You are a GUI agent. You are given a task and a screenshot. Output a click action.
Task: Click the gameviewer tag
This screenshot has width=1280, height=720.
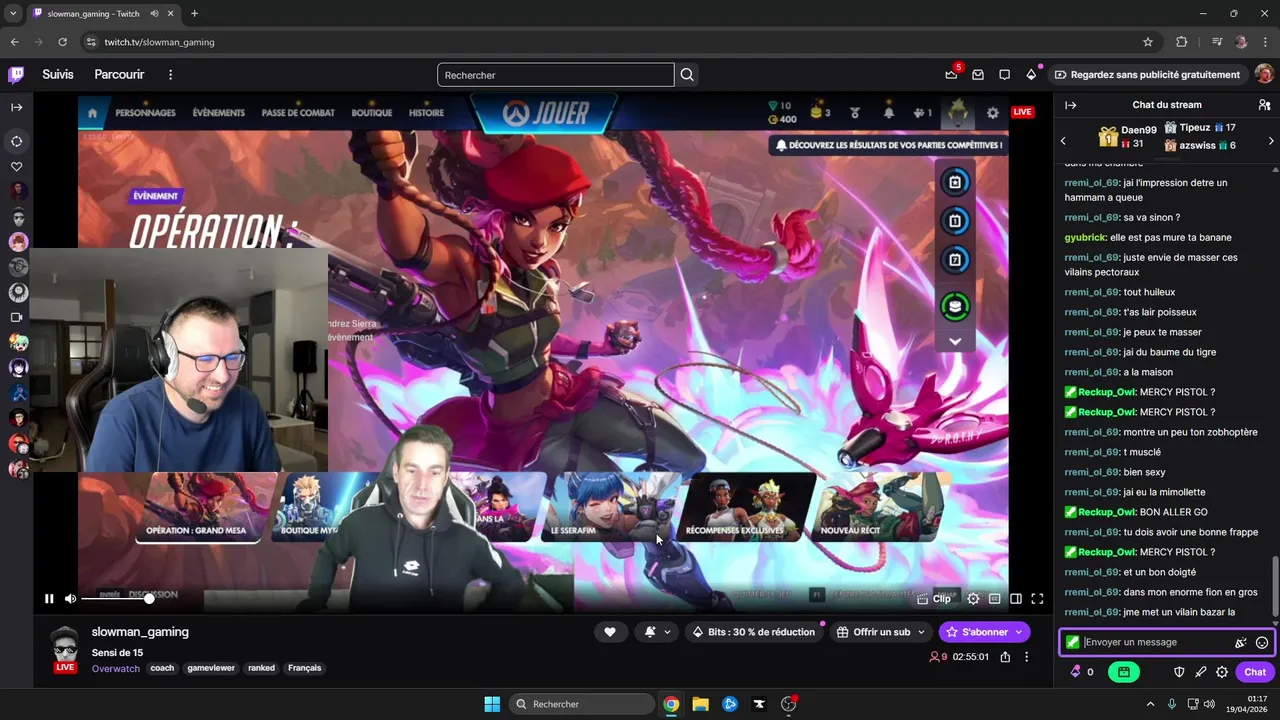(211, 668)
